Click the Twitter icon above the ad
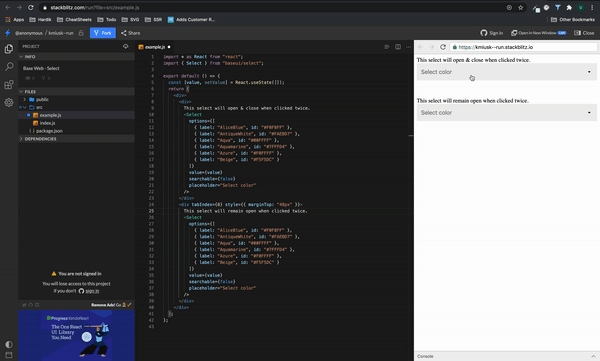Image resolution: width=600 pixels, height=361 pixels. tap(24, 305)
